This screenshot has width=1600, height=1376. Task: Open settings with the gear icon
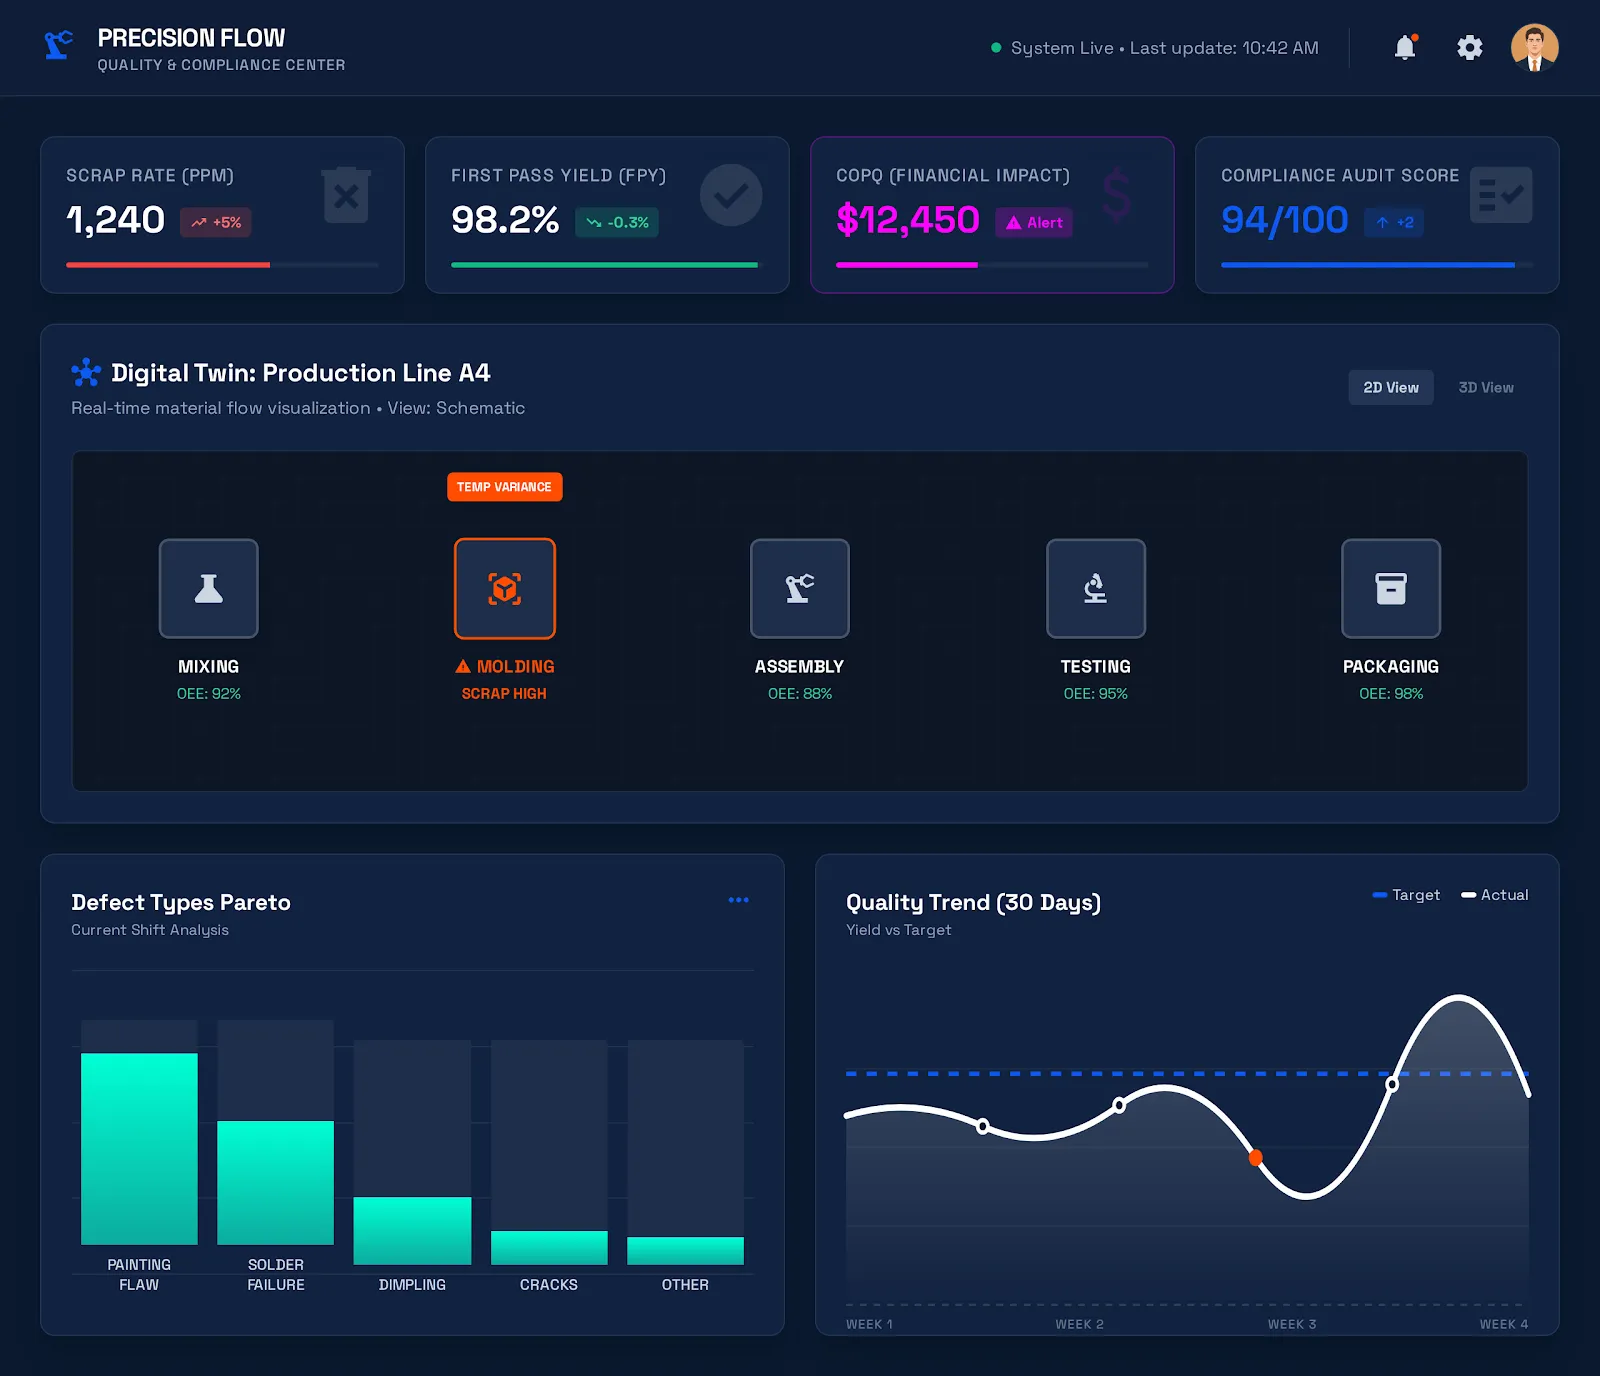pos(1469,47)
